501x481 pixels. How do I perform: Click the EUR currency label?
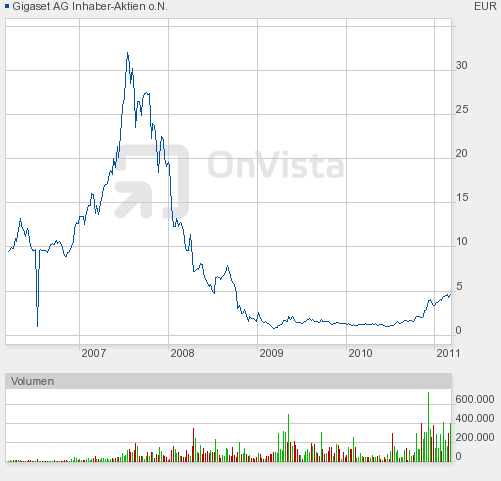(485, 6)
